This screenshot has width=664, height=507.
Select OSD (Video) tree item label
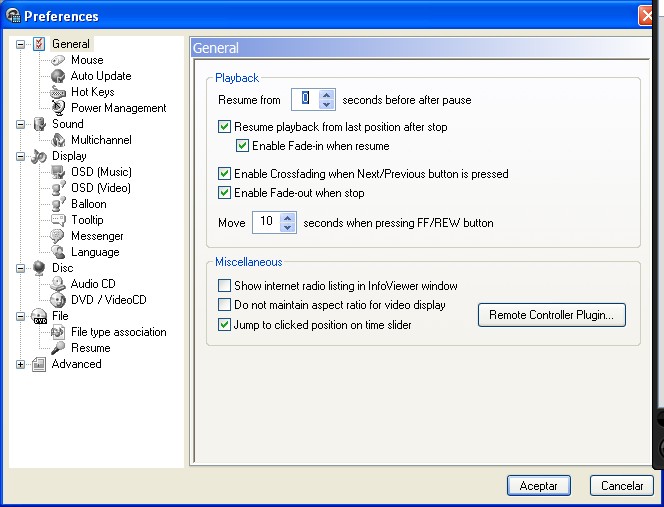click(x=101, y=188)
